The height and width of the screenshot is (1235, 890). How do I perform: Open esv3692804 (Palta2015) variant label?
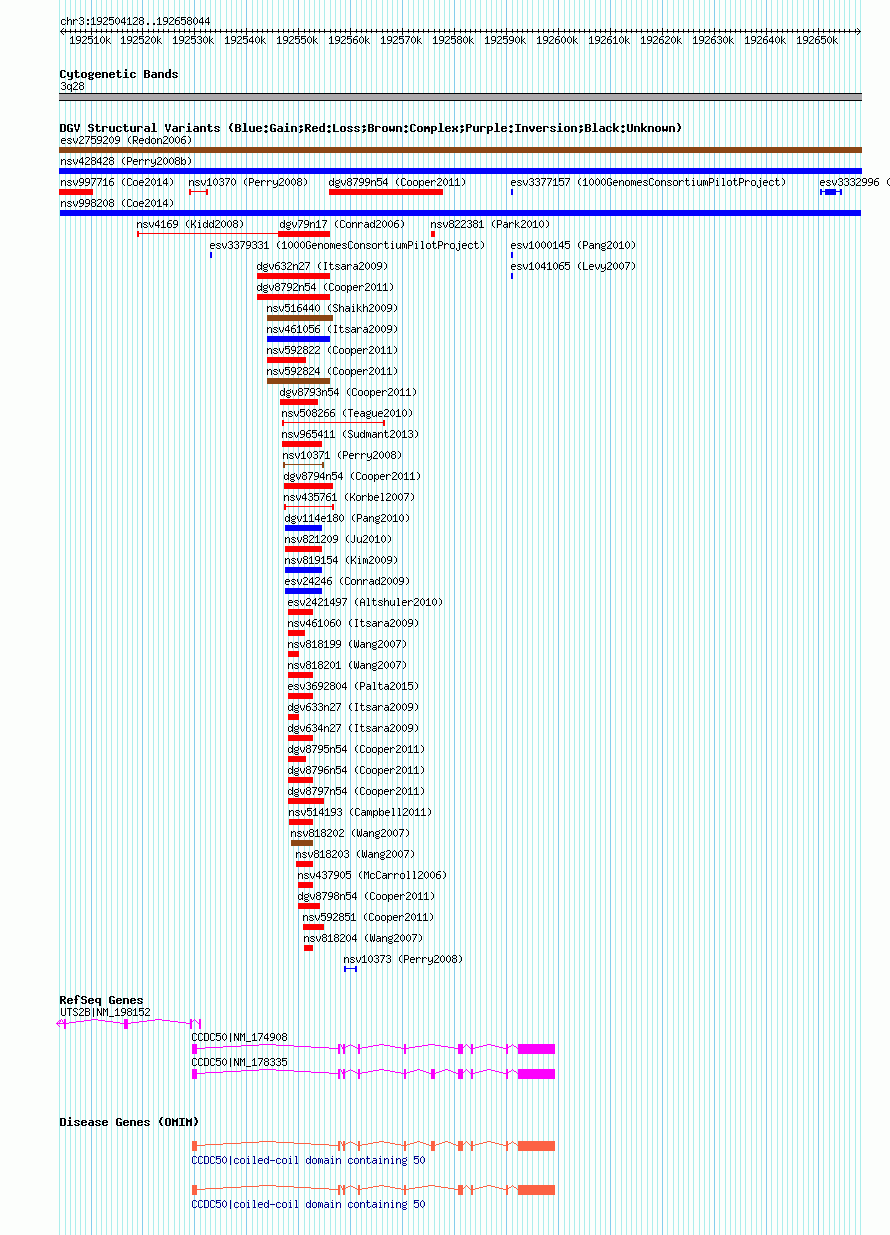click(x=354, y=686)
